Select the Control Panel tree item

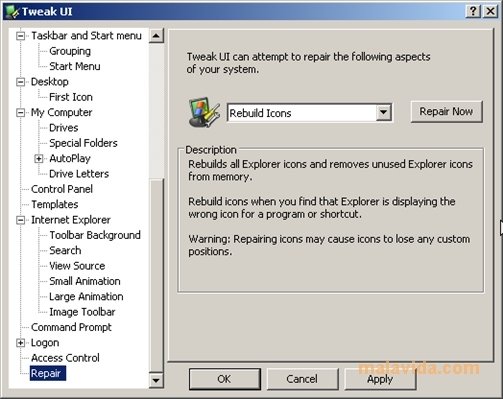point(62,189)
